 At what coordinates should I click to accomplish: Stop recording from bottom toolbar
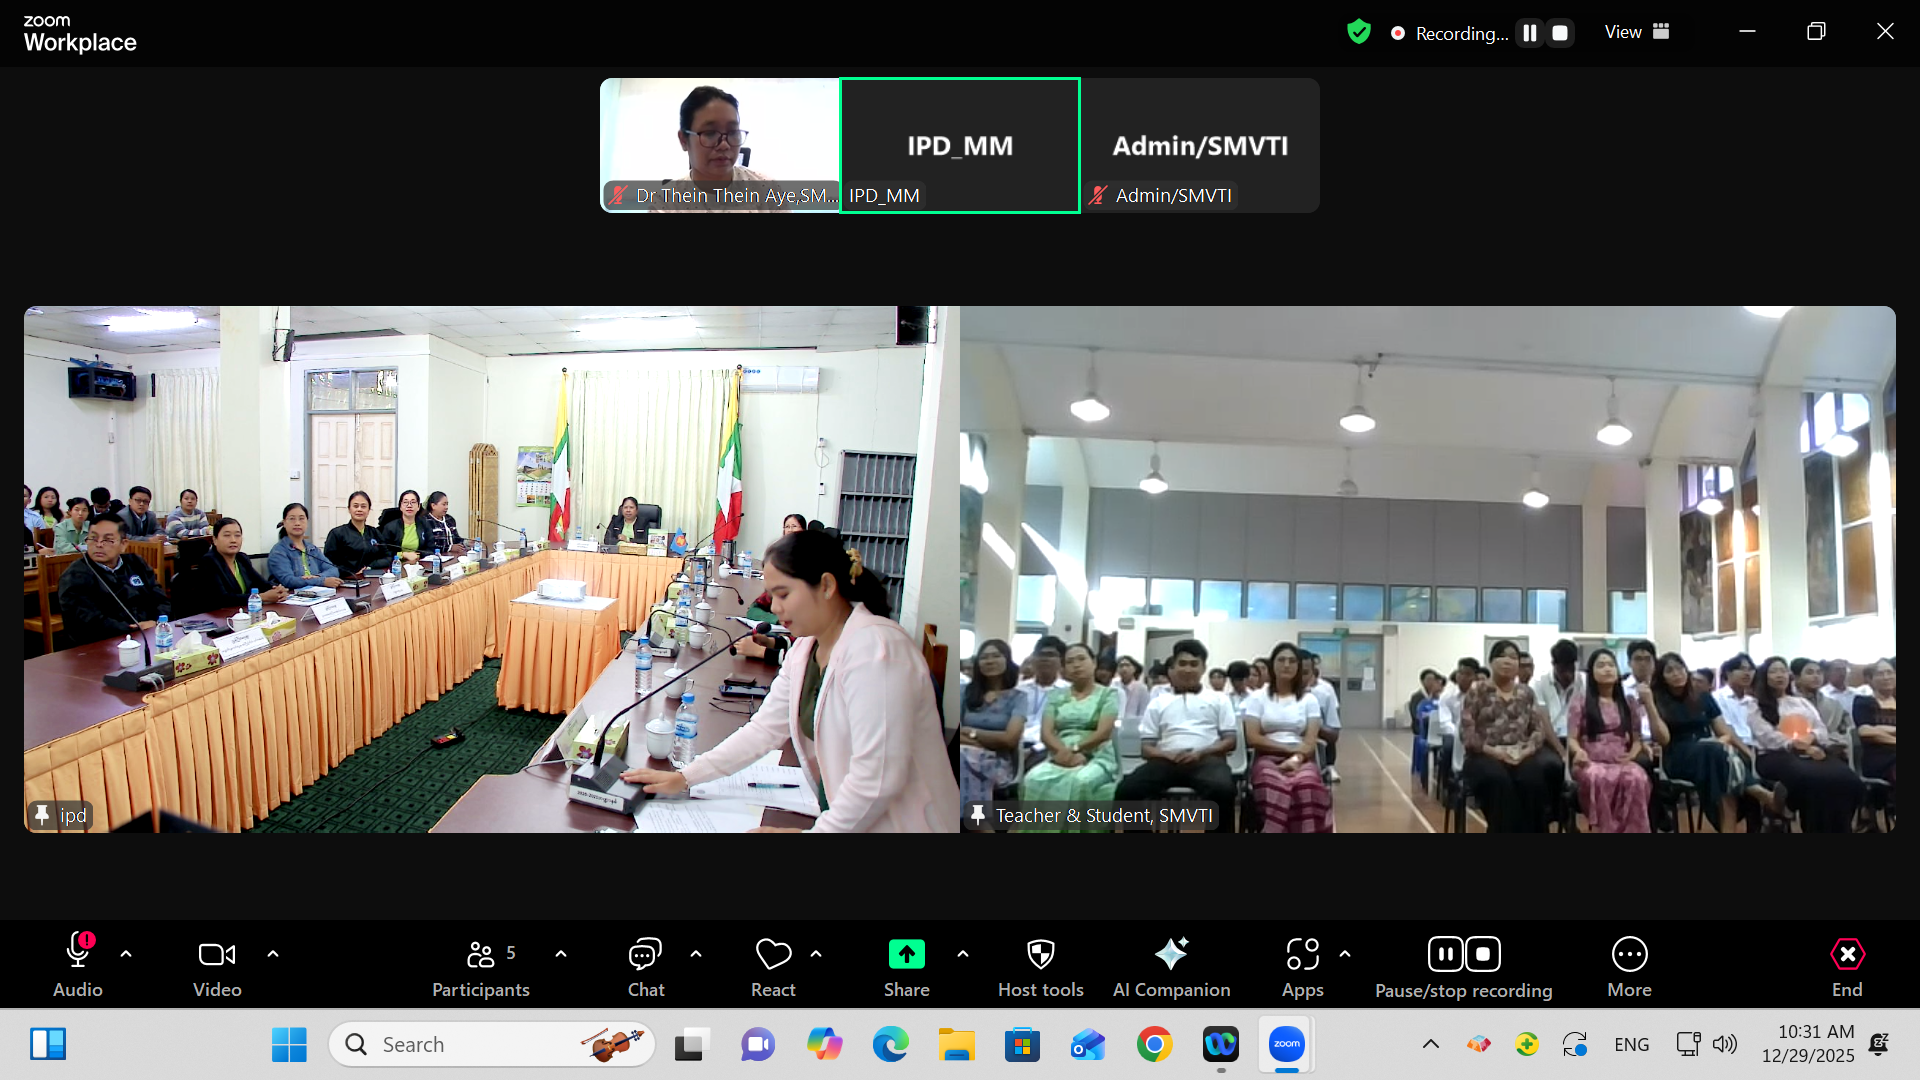(1483, 954)
